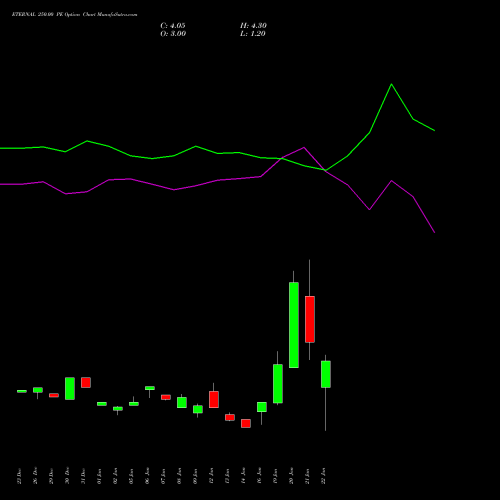The width and height of the screenshot is (500, 500).
Task: Select the low value L: 1.20
Action: (x=253, y=34)
